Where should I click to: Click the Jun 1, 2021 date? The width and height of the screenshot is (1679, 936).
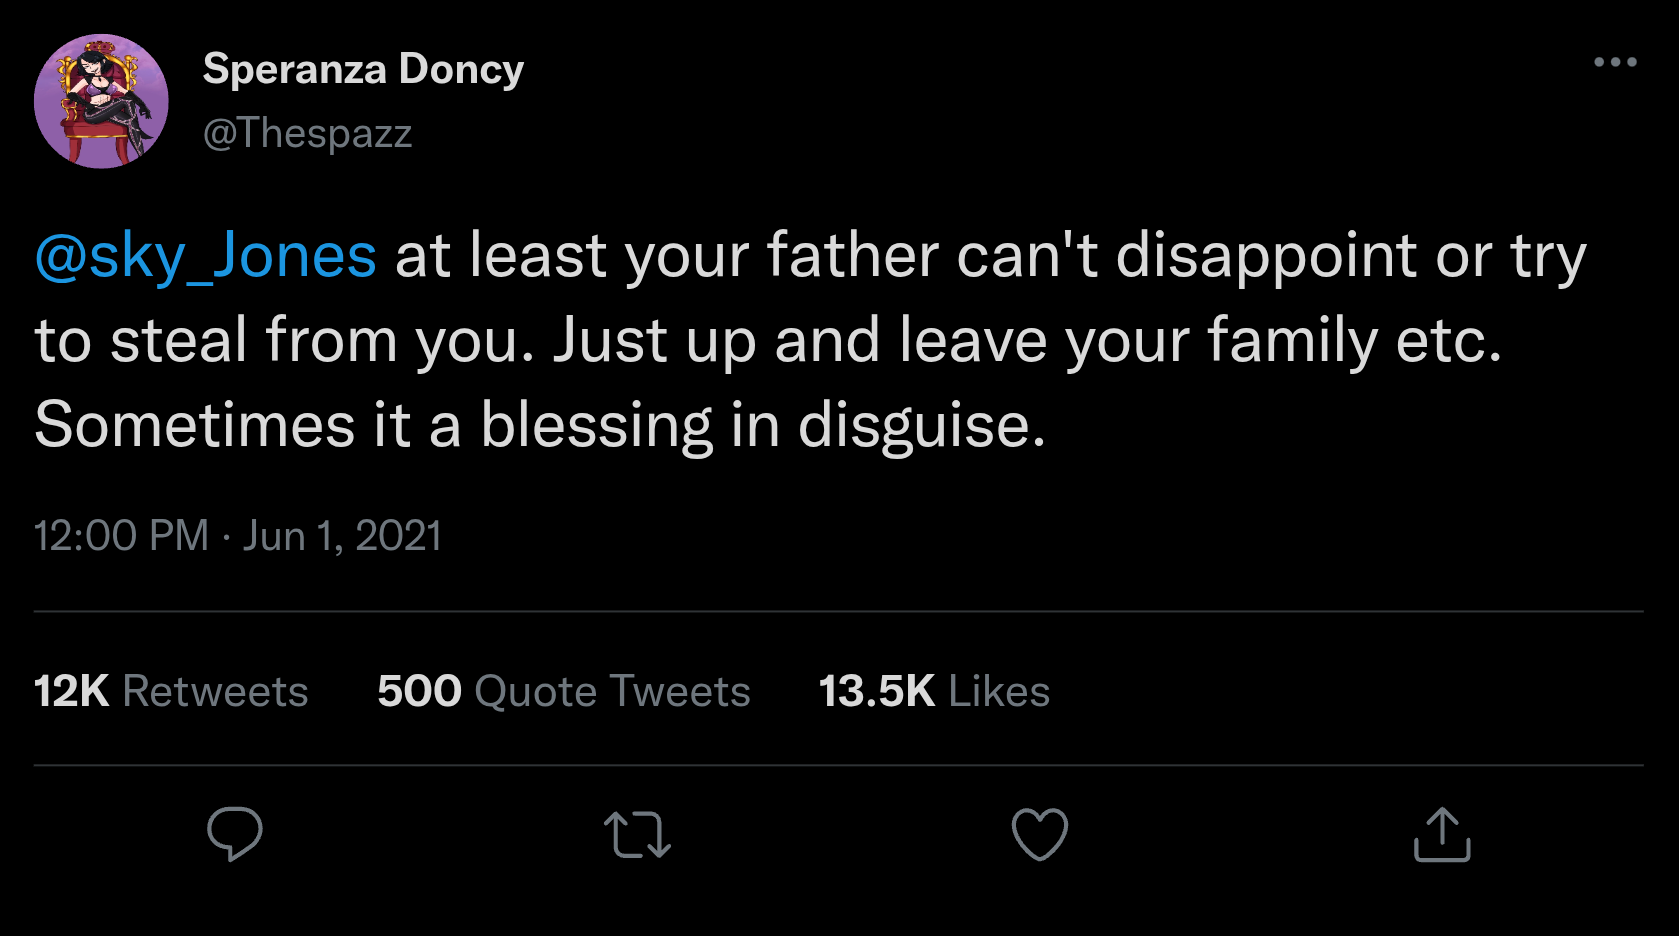pyautogui.click(x=342, y=536)
